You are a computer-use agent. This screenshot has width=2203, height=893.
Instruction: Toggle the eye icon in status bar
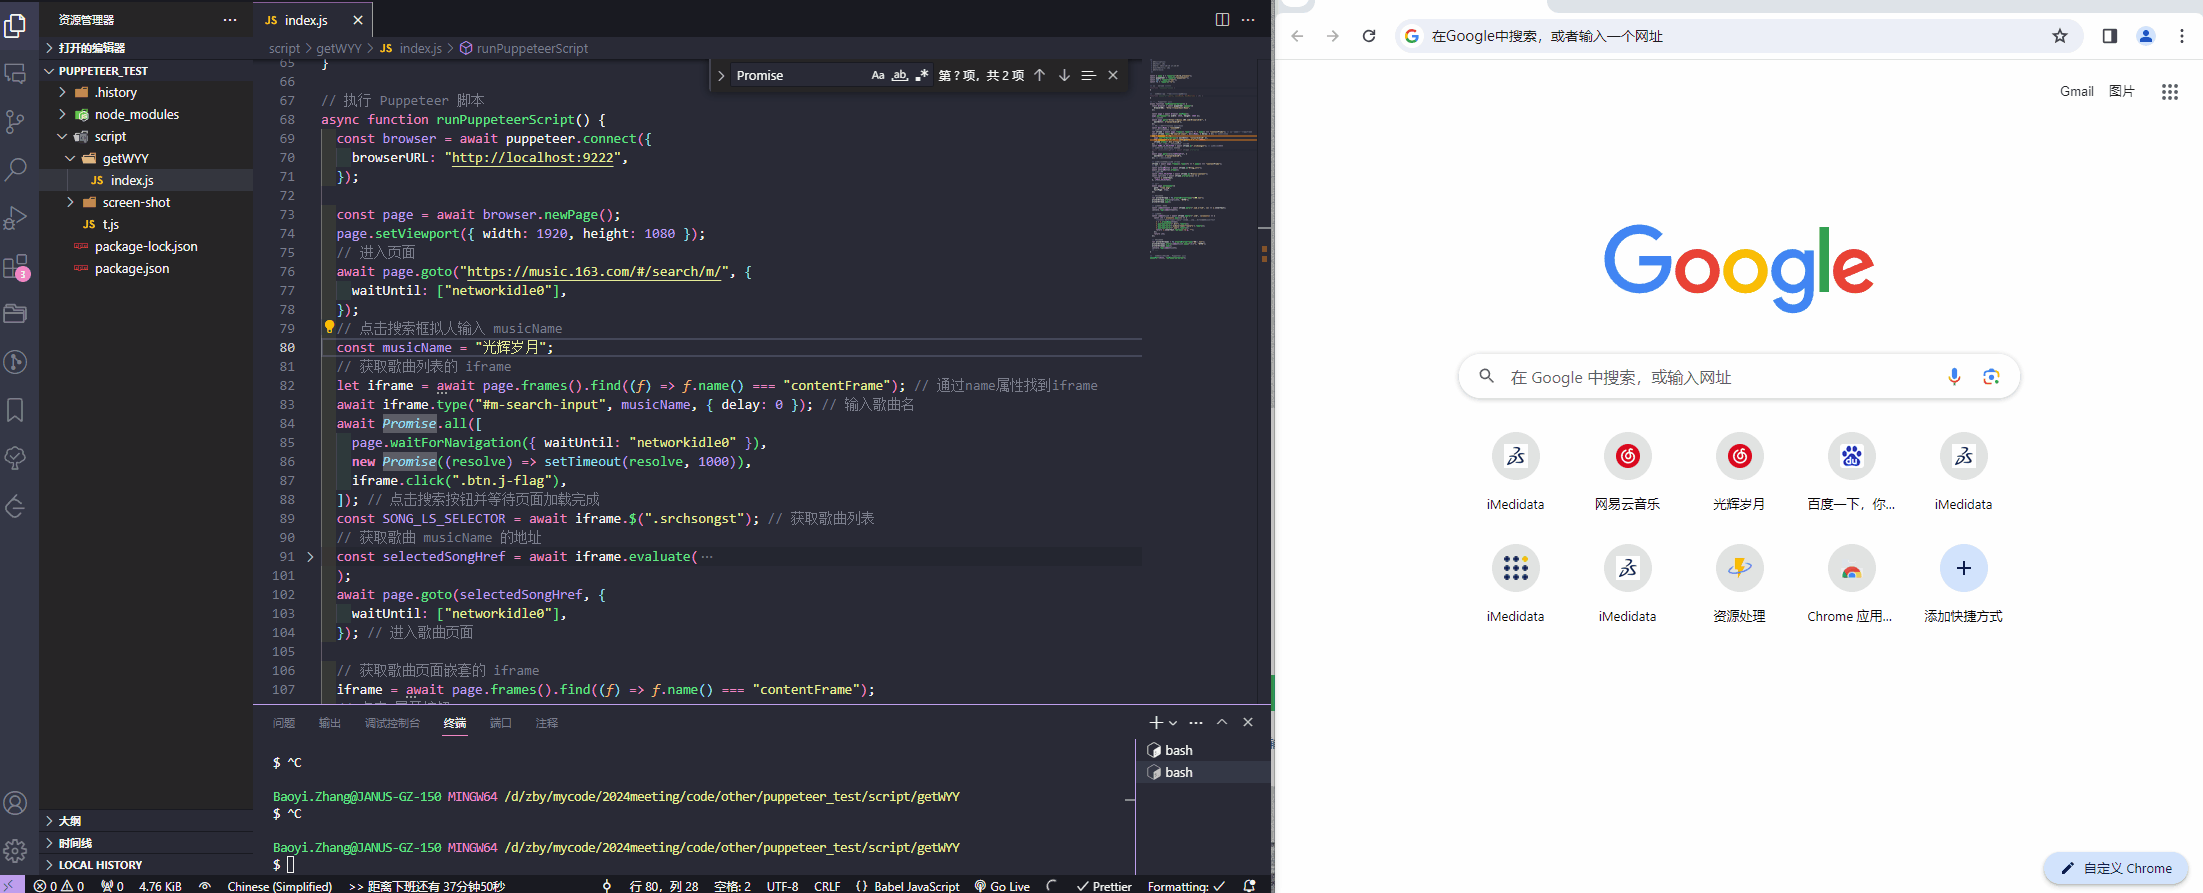[x=205, y=886]
